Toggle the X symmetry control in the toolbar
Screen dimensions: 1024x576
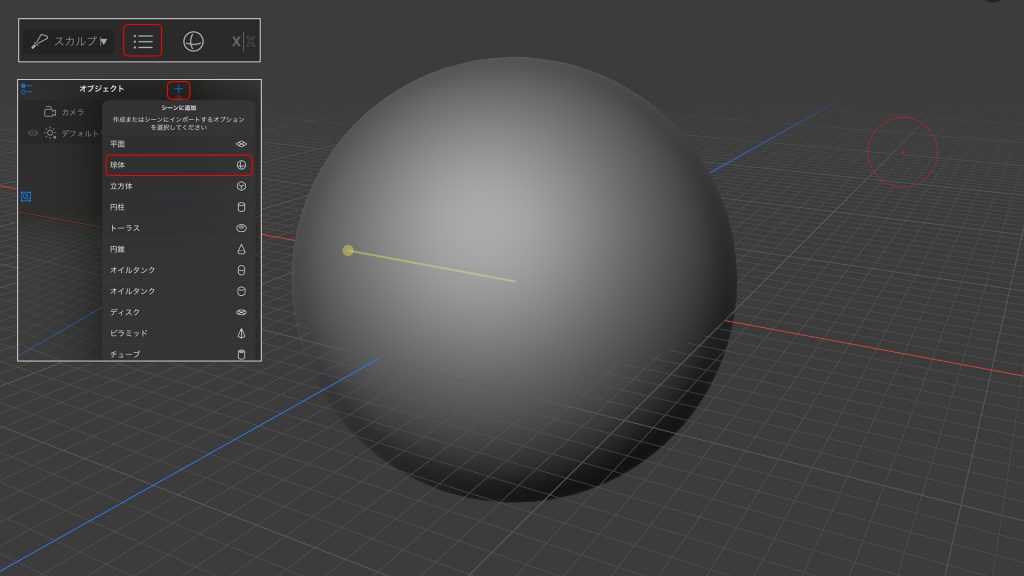[235, 40]
